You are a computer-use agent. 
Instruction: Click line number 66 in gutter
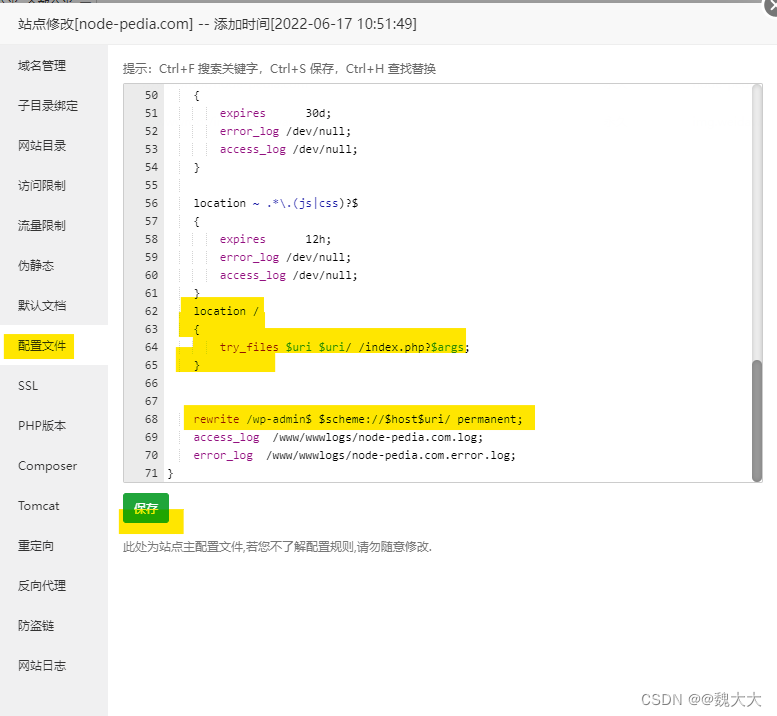[x=151, y=383]
